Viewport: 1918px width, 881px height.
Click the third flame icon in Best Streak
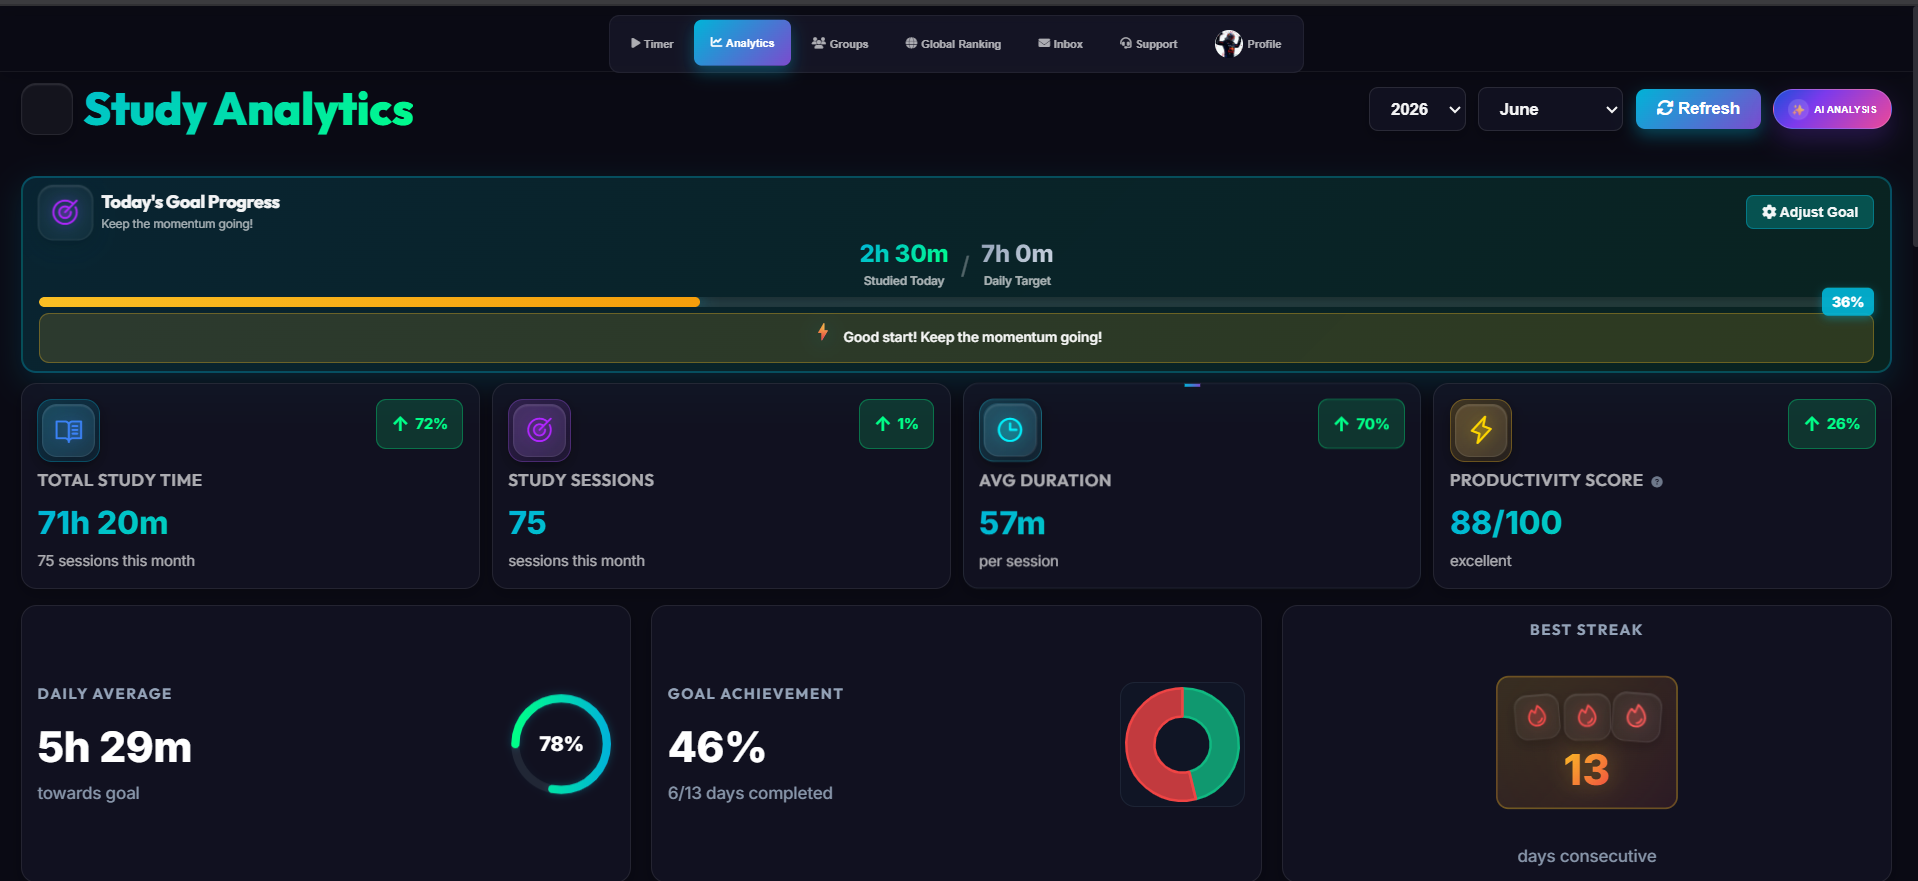[x=1636, y=716]
